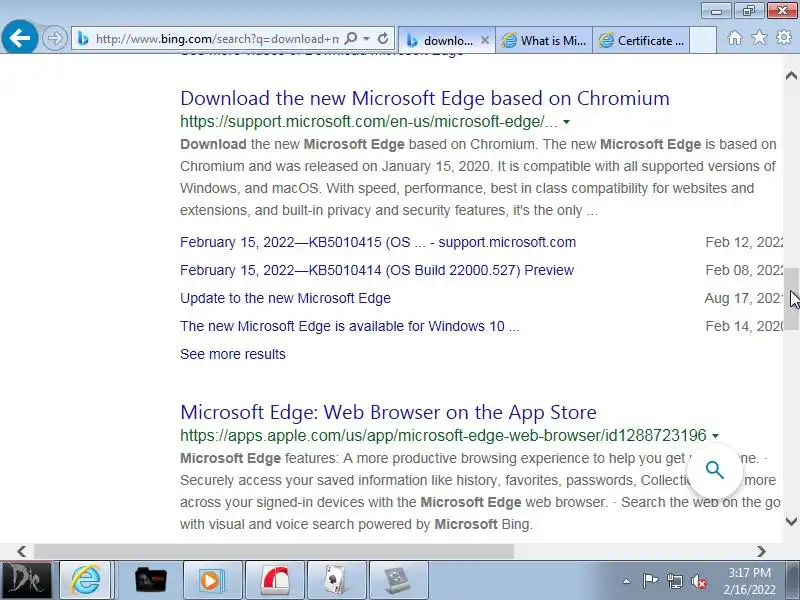This screenshot has width=800, height=600.
Task: Open the Solitaire cards taskbar icon
Action: pos(336,580)
